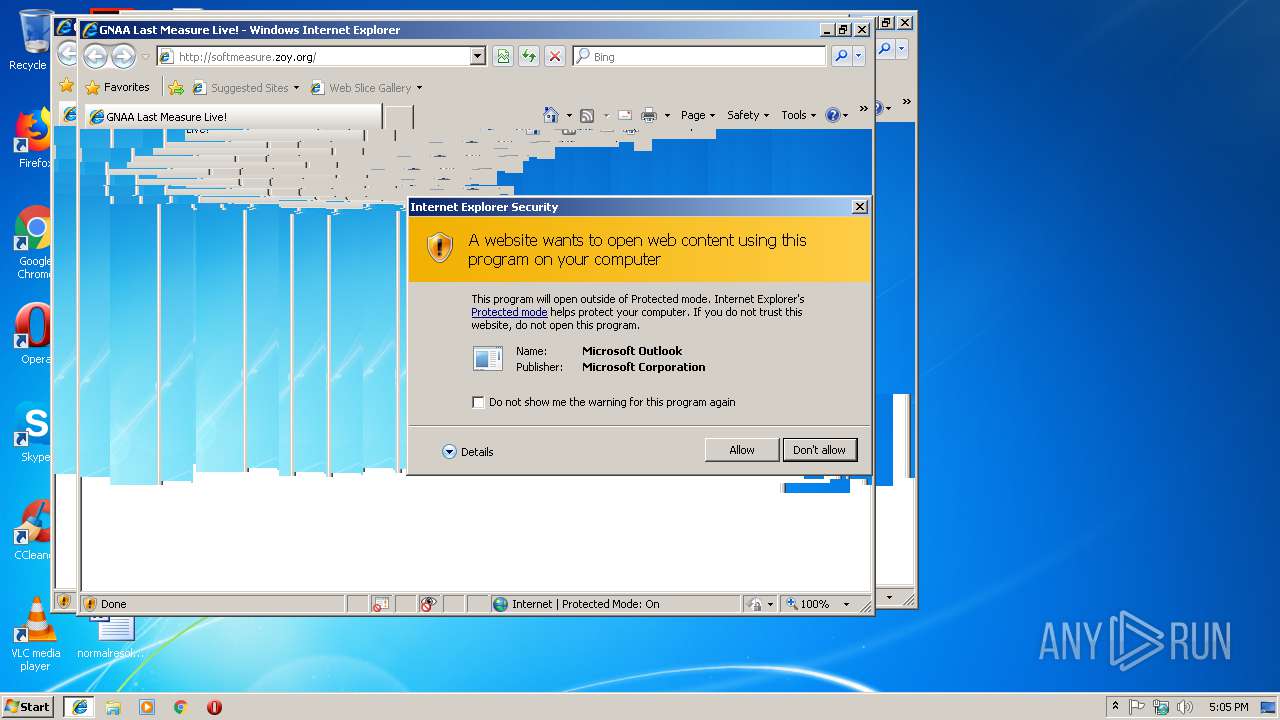The width and height of the screenshot is (1280, 720).
Task: Select the VLC media player desktop icon
Action: [x=35, y=633]
